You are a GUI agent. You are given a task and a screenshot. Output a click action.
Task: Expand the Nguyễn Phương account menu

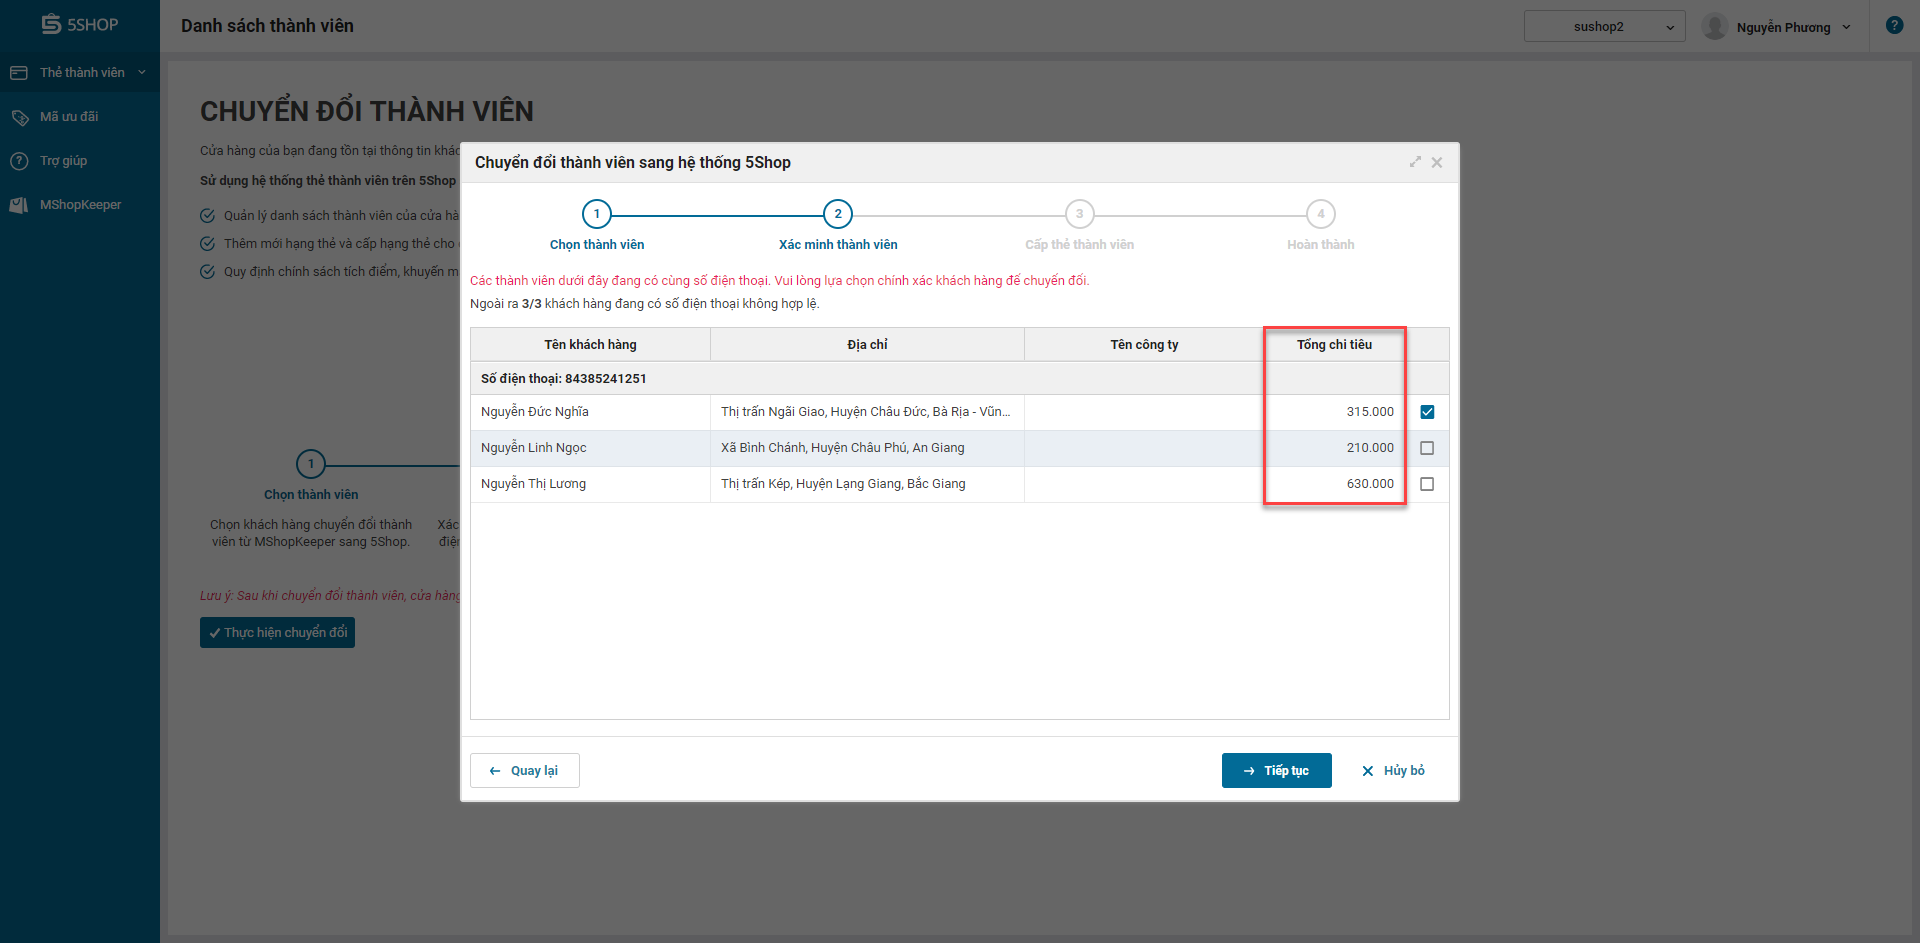[x=1794, y=27]
